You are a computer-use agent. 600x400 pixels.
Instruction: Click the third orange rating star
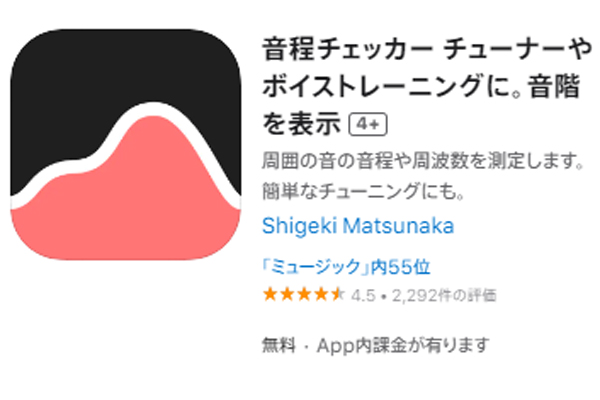(304, 294)
